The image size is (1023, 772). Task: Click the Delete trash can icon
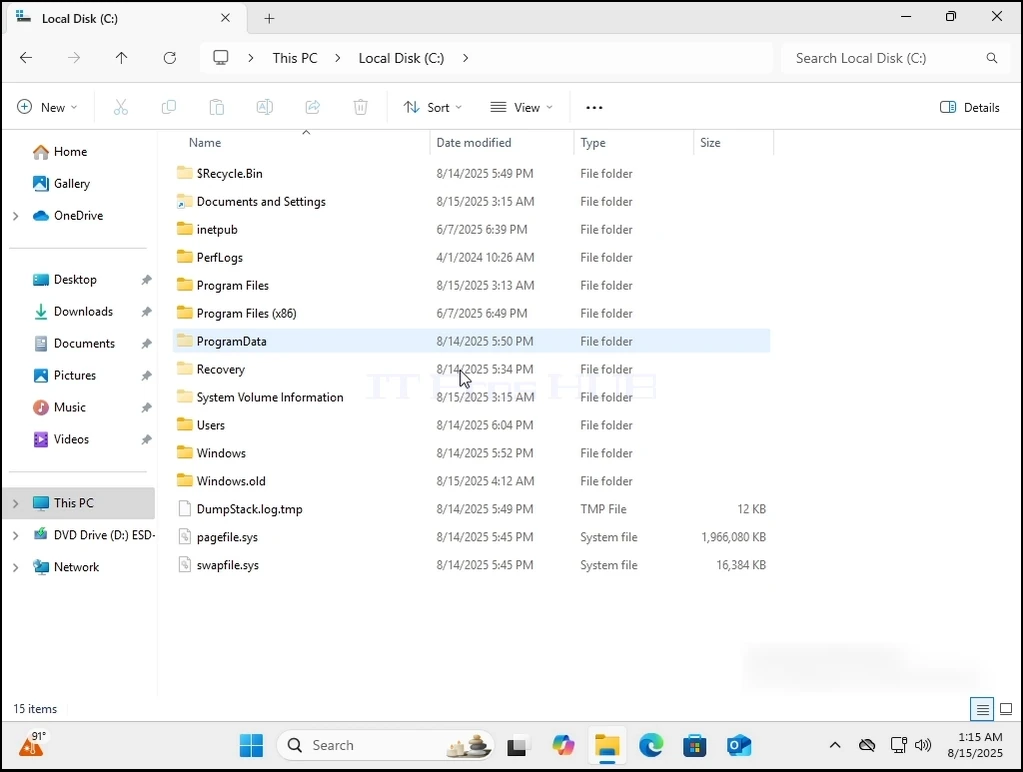(x=360, y=107)
